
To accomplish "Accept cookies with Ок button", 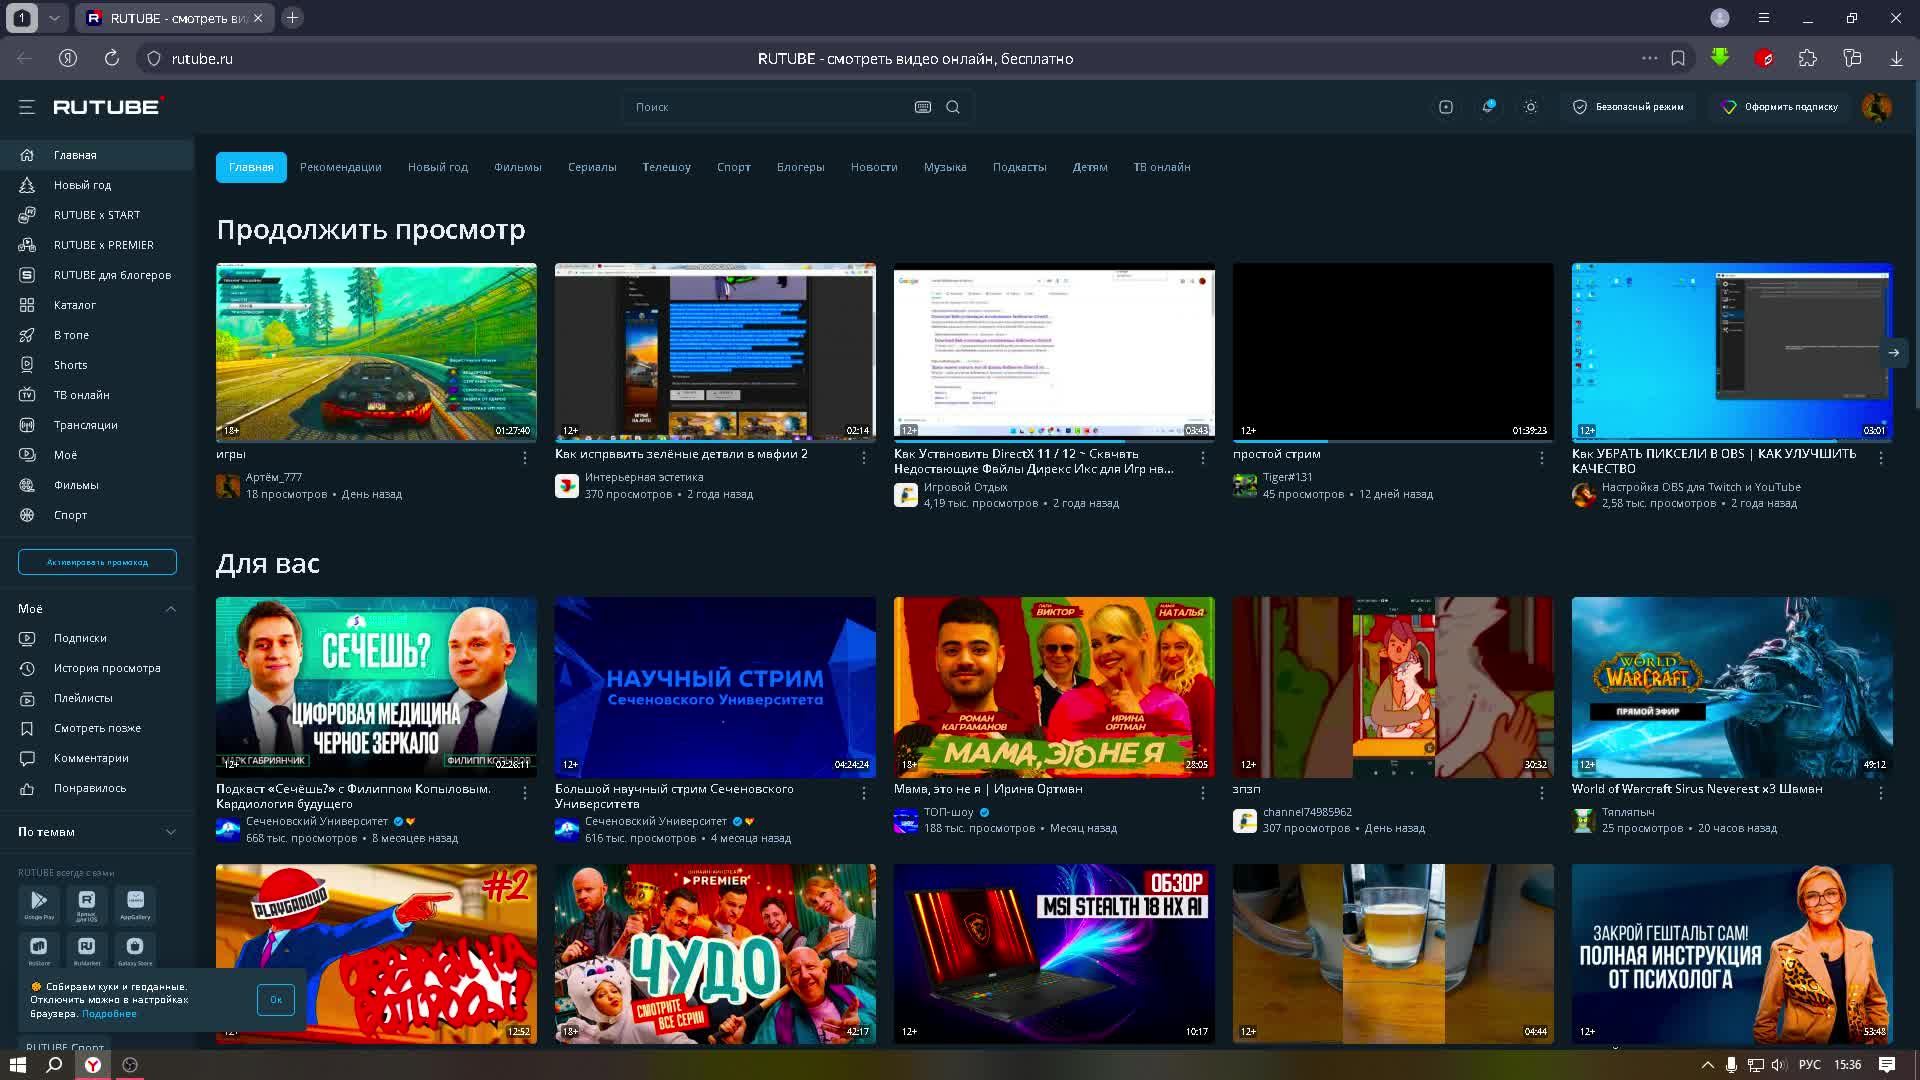I will point(276,999).
